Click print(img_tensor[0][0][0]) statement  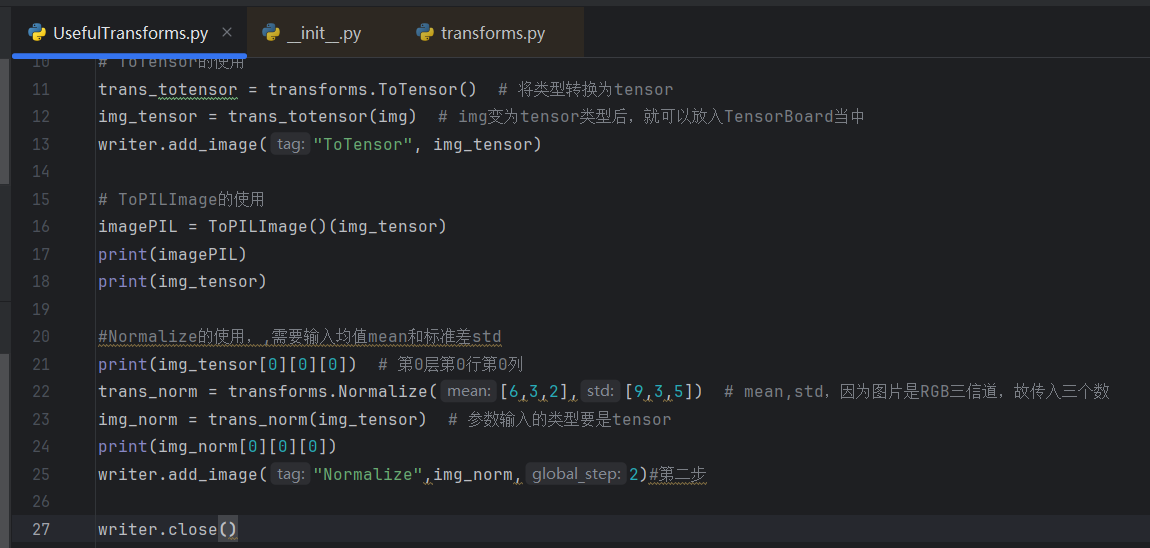[228, 365]
